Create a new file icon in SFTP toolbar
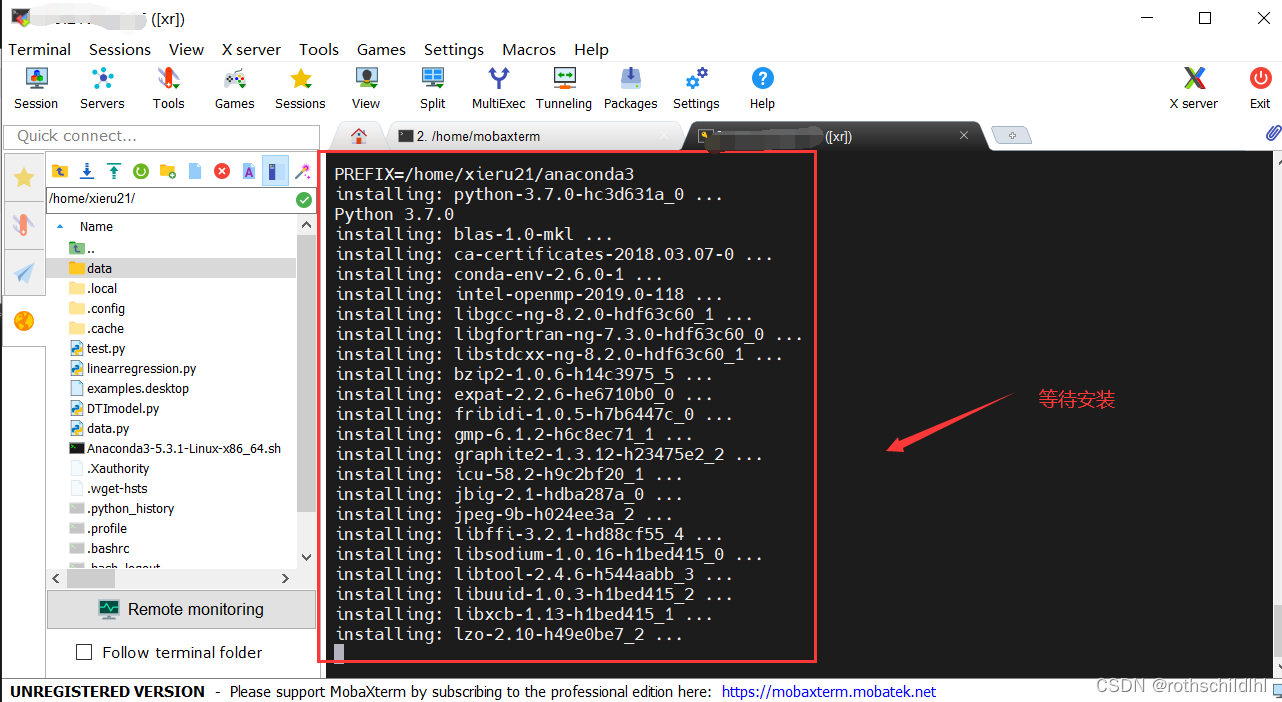The height and width of the screenshot is (702, 1282). tap(195, 171)
